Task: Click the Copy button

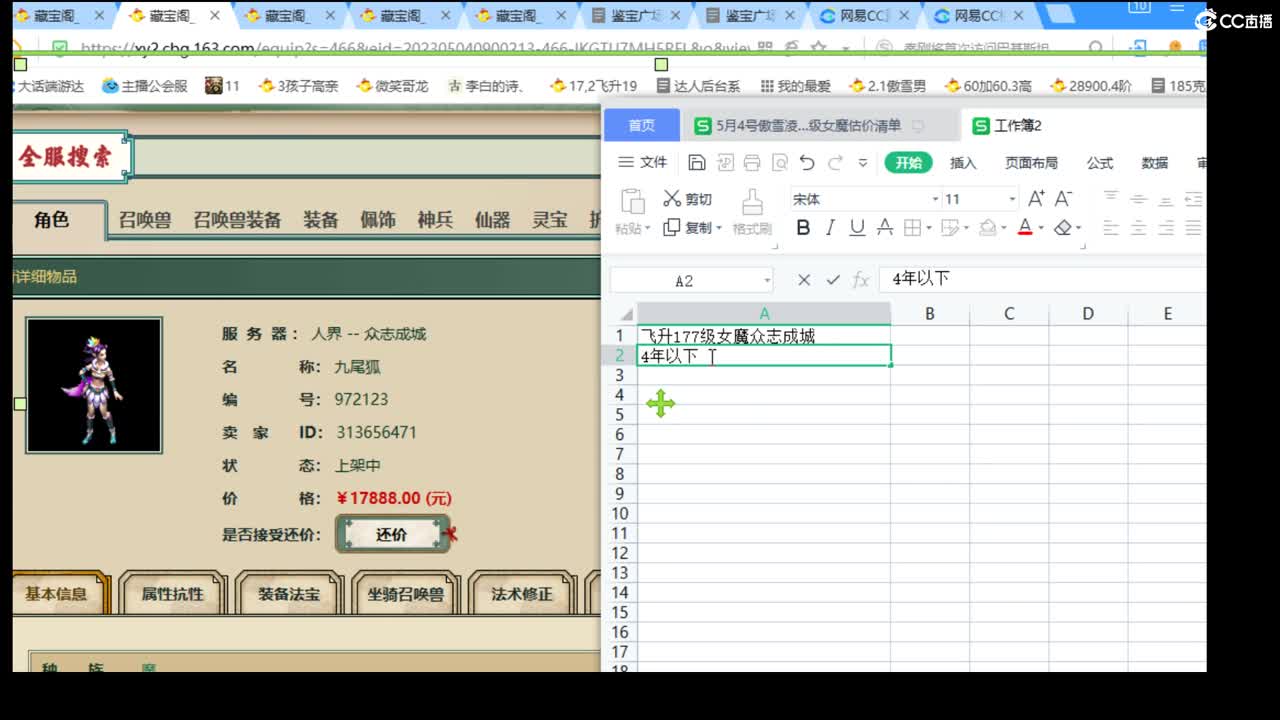Action: (688, 228)
